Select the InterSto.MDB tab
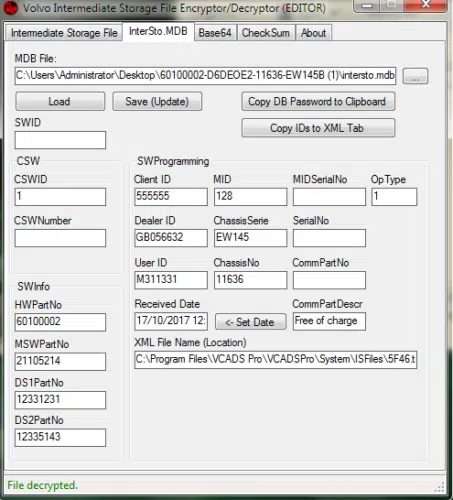Image resolution: width=453 pixels, height=500 pixels. tap(158, 32)
